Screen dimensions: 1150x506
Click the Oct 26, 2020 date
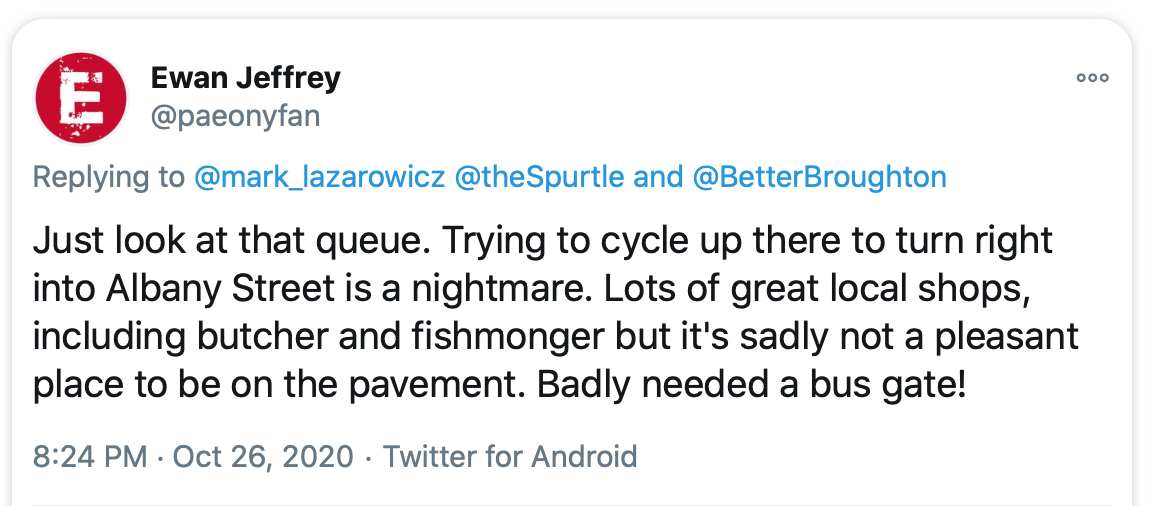pyautogui.click(x=263, y=456)
